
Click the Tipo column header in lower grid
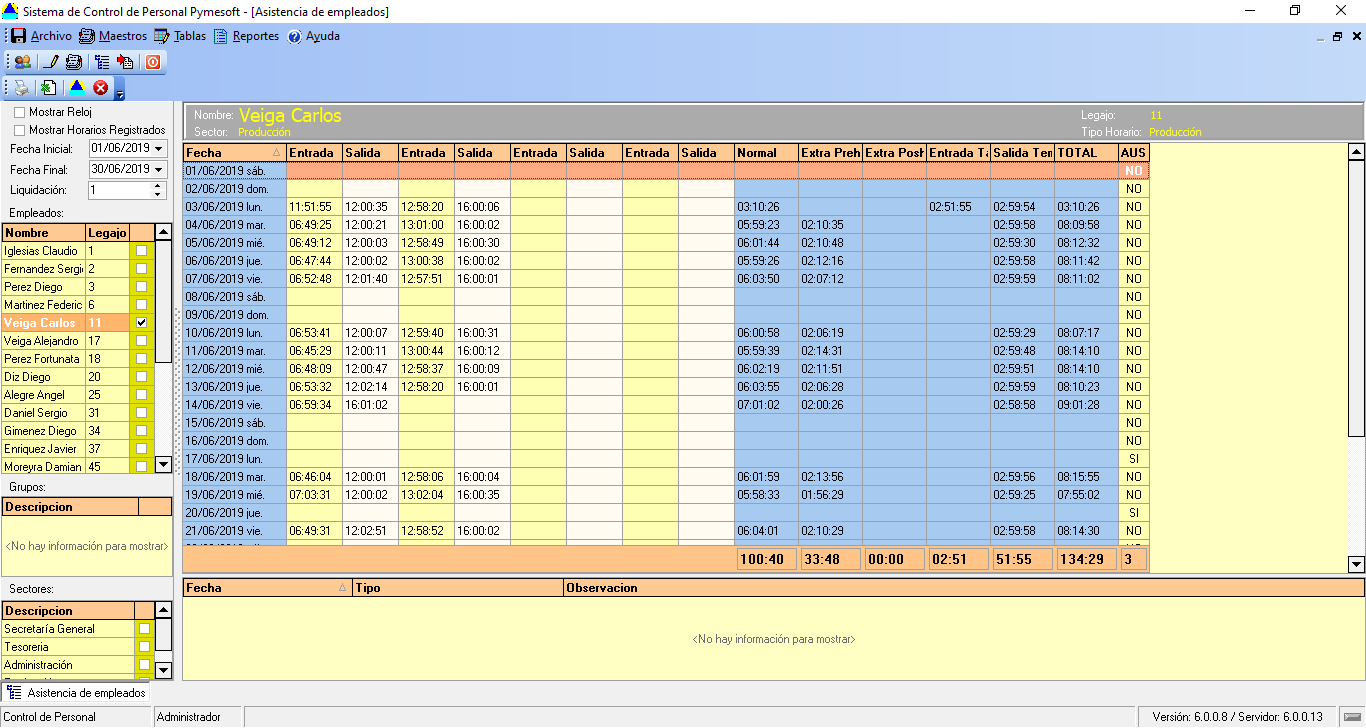pos(458,588)
